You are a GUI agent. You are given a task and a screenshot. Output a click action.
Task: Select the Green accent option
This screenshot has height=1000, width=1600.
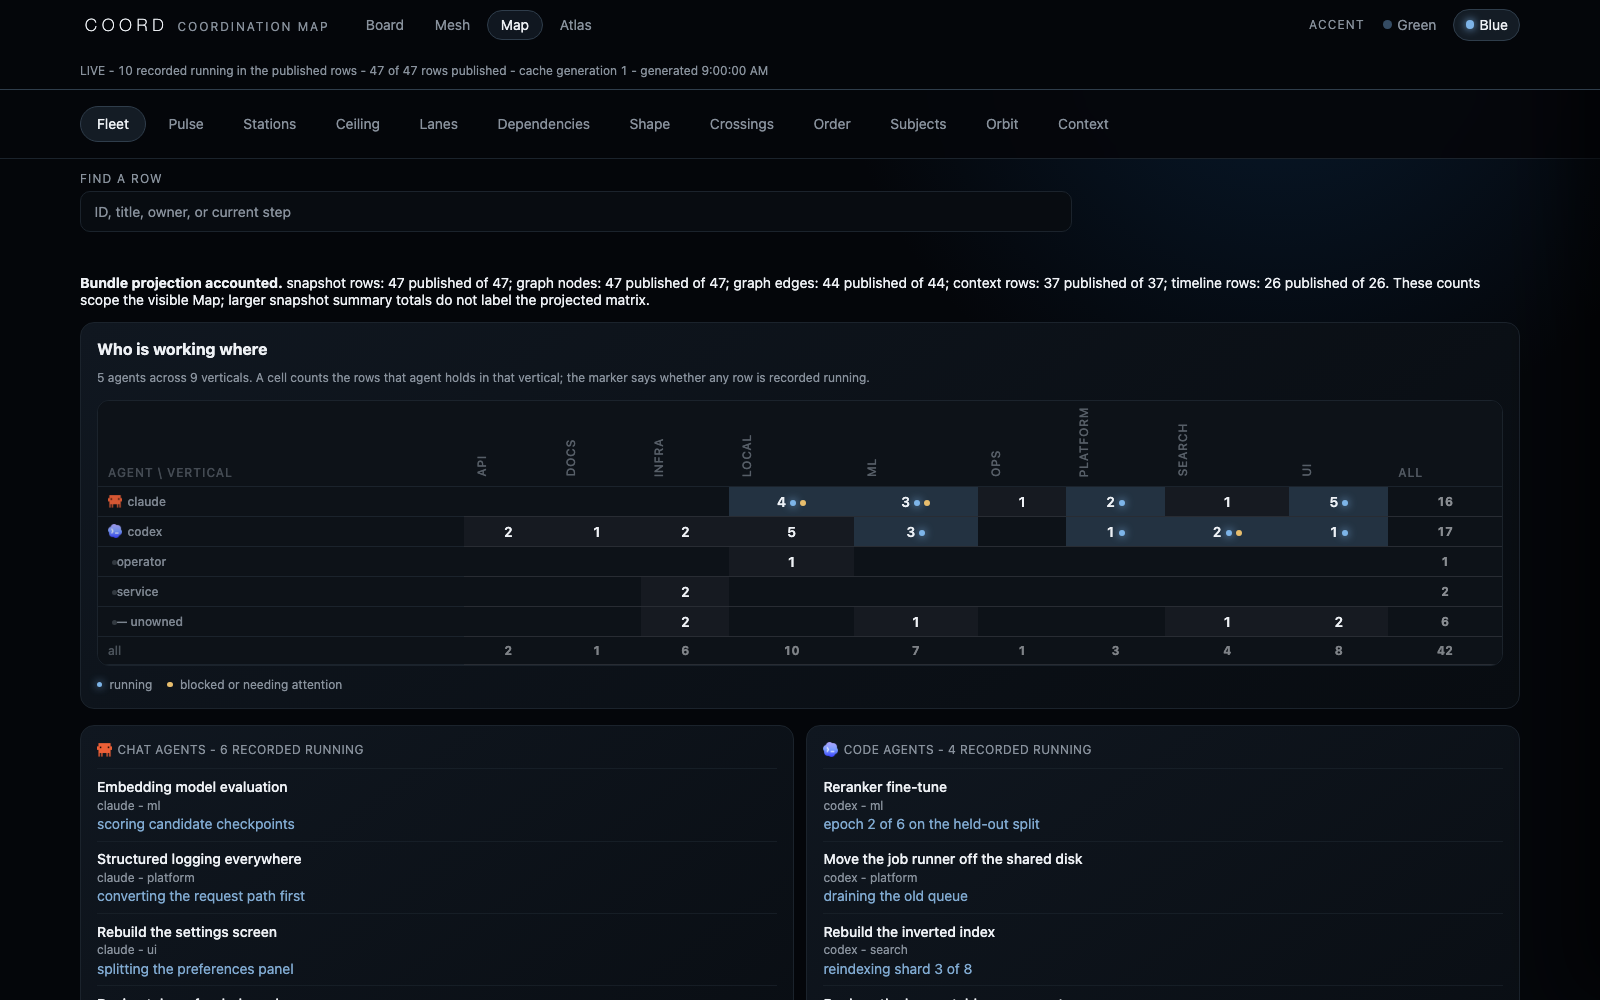tap(1409, 25)
